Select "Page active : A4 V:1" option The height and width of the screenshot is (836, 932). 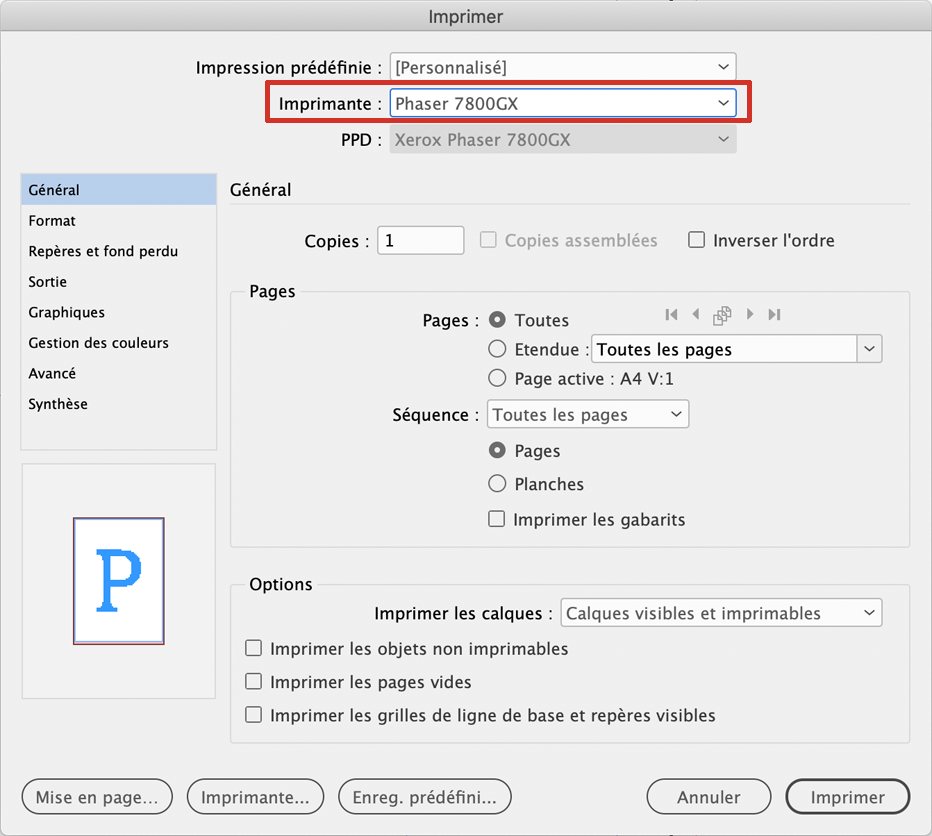click(x=497, y=378)
